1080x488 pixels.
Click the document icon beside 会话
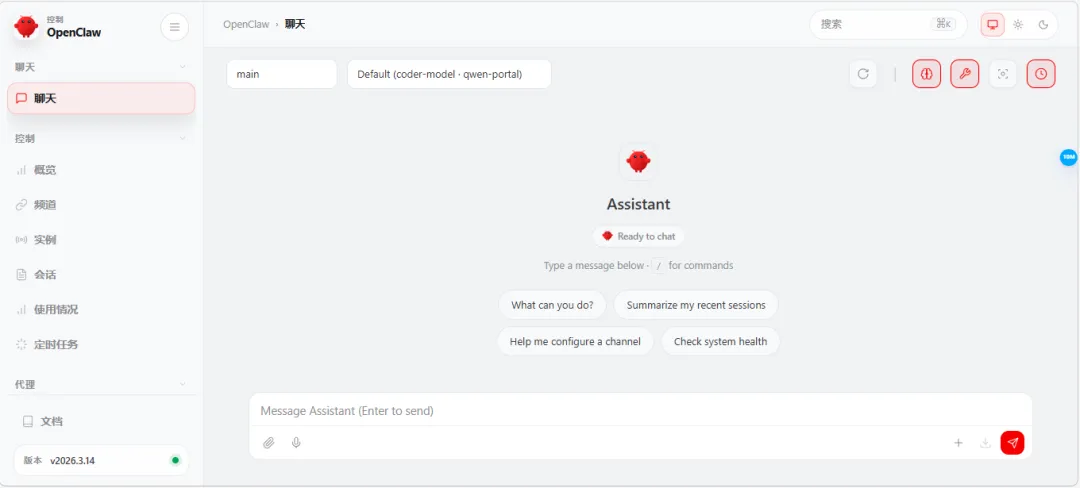(21, 275)
